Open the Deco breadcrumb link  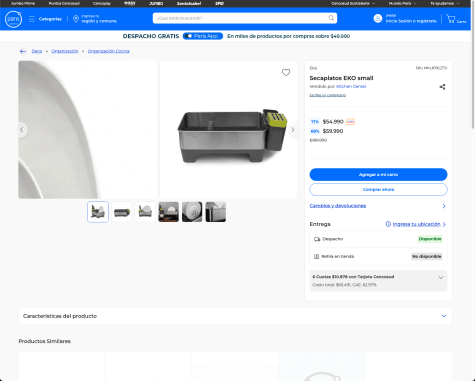(37, 51)
